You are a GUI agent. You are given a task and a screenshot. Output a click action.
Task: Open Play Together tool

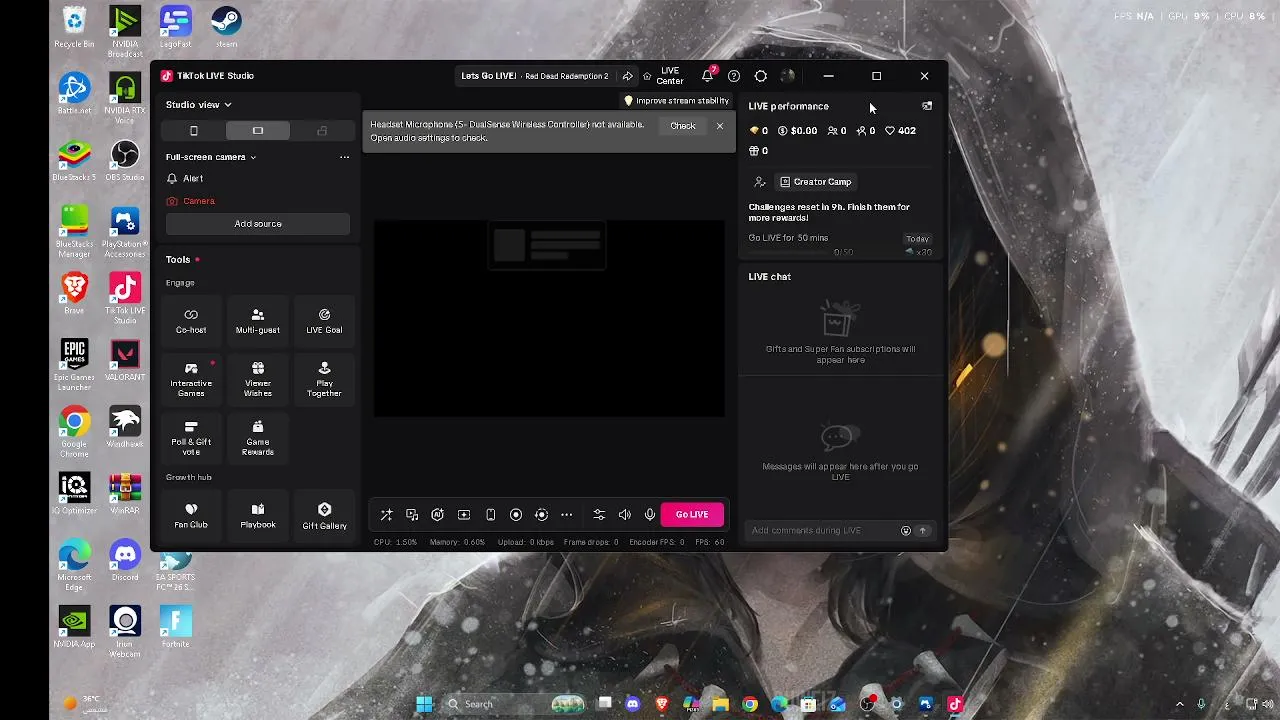click(x=324, y=379)
